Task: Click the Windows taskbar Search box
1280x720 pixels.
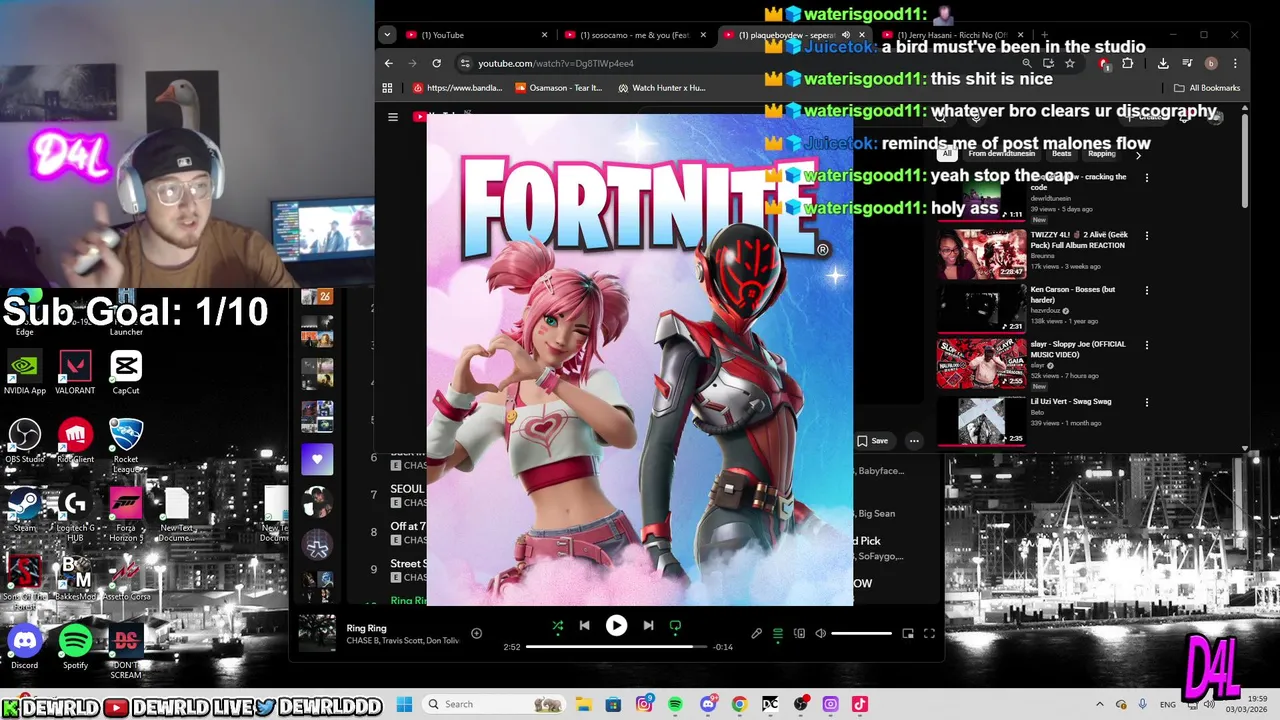Action: coord(494,704)
